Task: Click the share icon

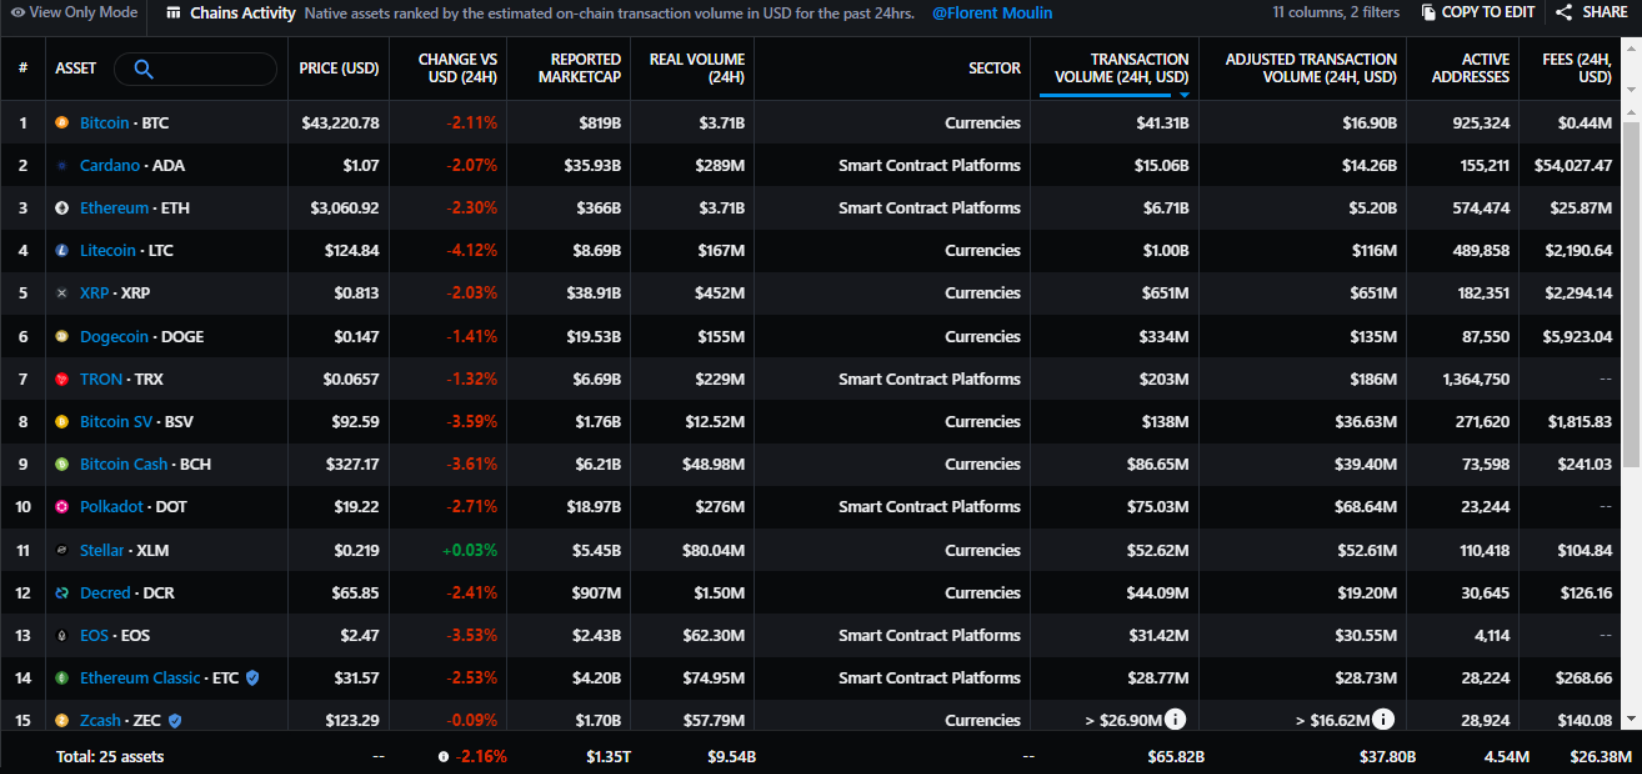Action: [1564, 12]
